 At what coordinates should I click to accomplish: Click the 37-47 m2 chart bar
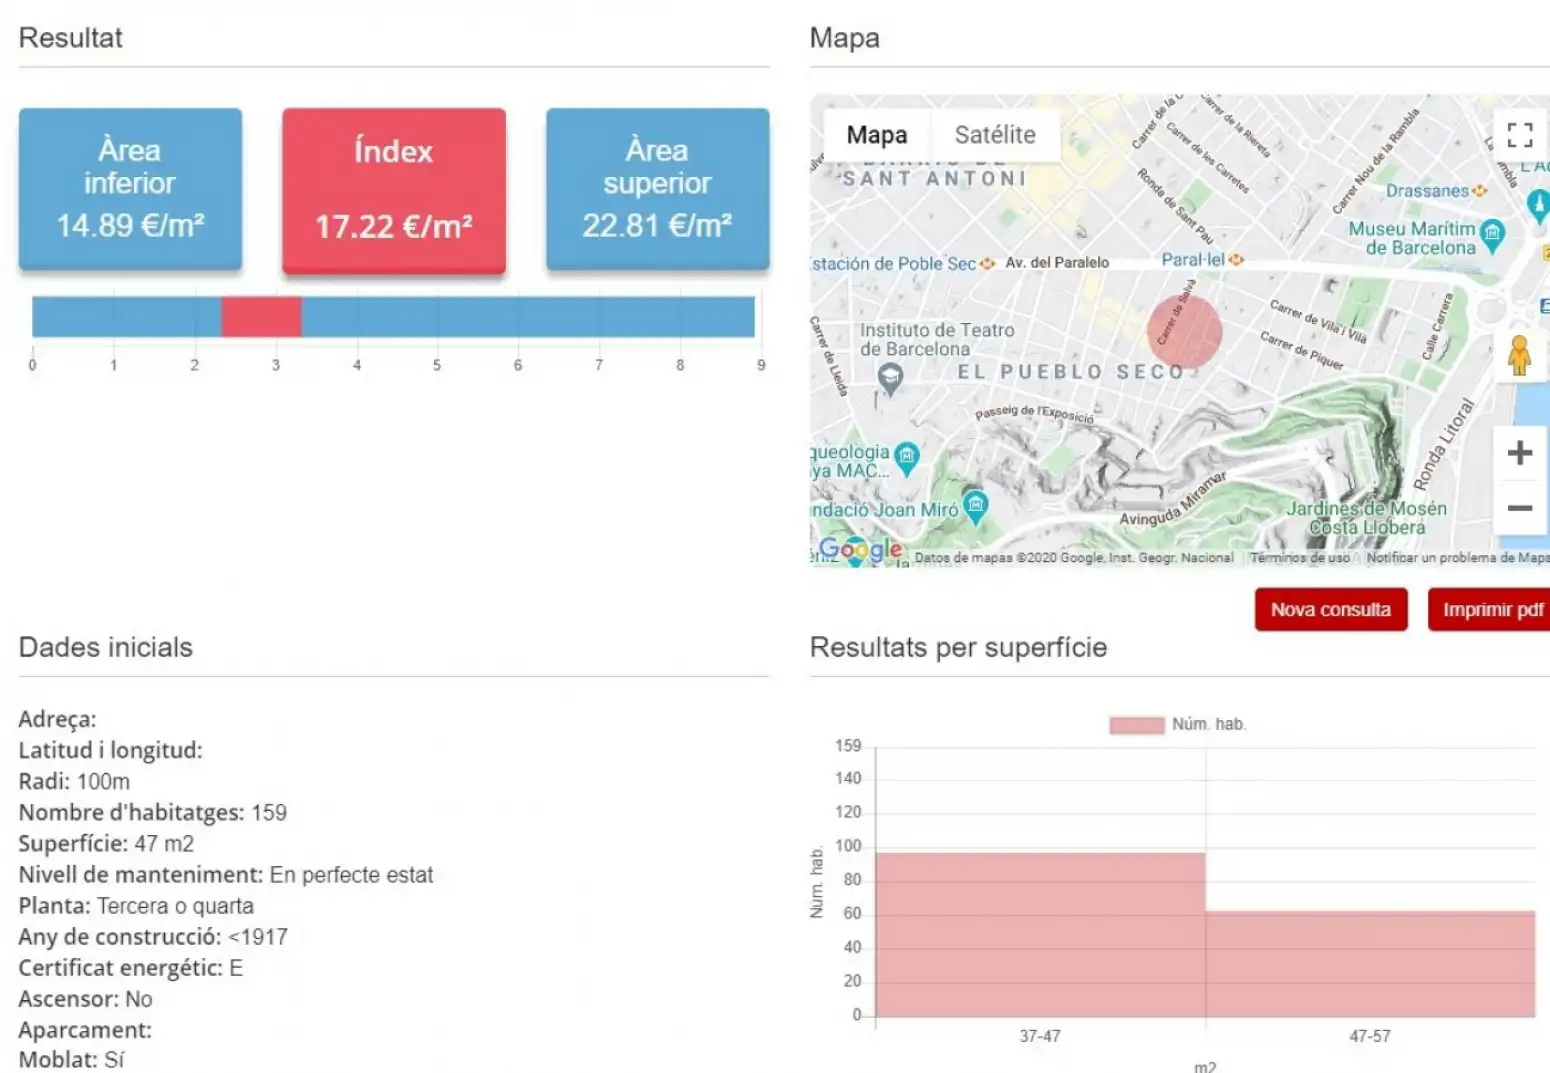(1040, 935)
